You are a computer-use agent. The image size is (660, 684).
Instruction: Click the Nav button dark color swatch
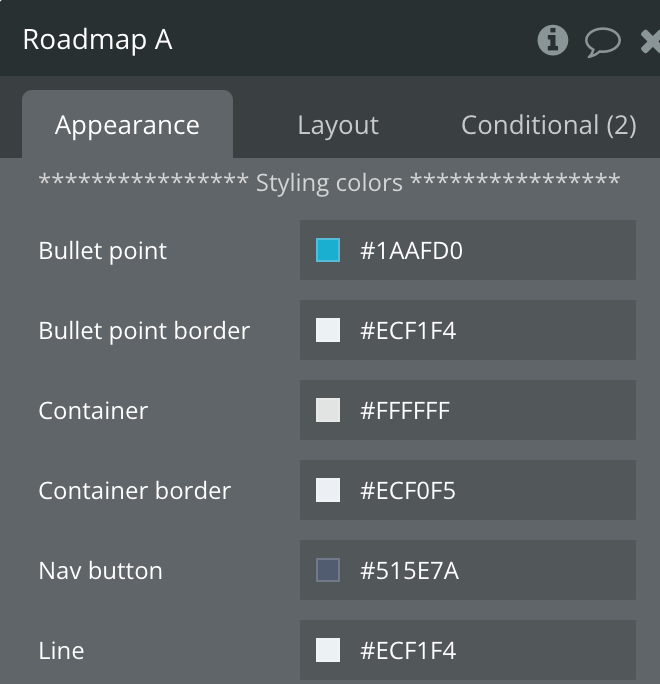[x=328, y=570]
